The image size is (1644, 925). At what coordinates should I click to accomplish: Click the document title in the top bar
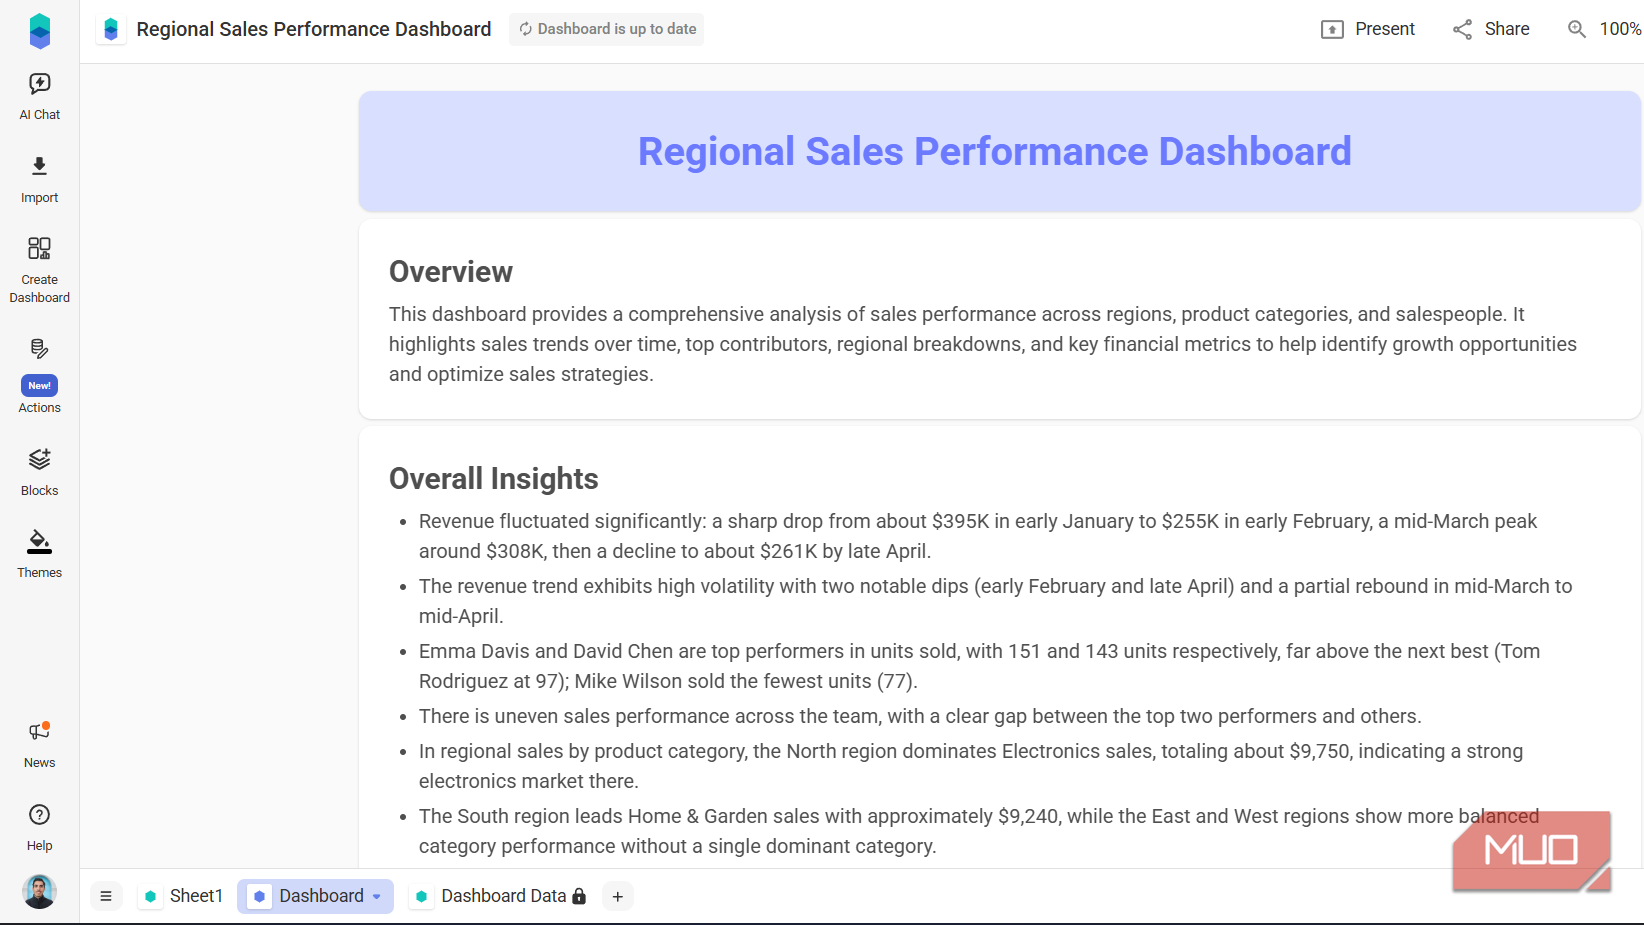314,29
